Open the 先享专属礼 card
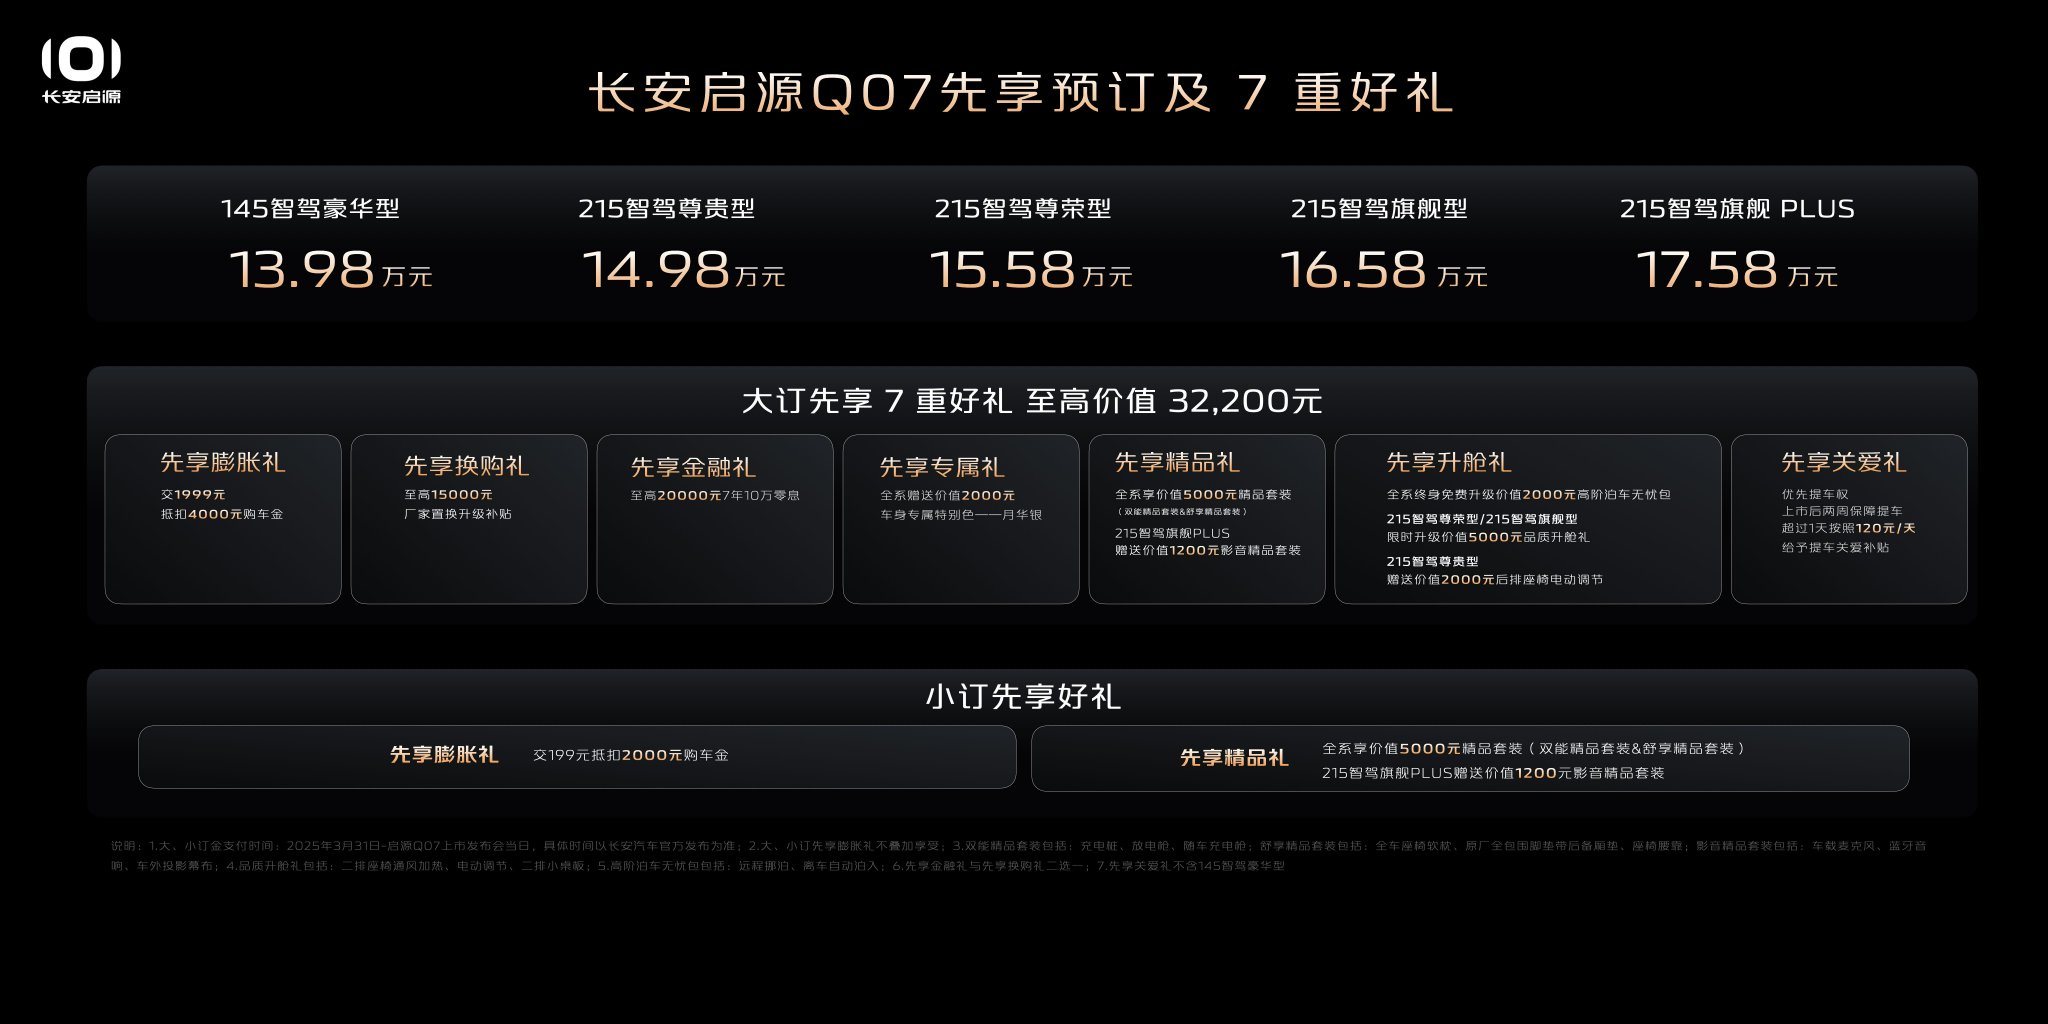Viewport: 2048px width, 1024px height. 961,519
